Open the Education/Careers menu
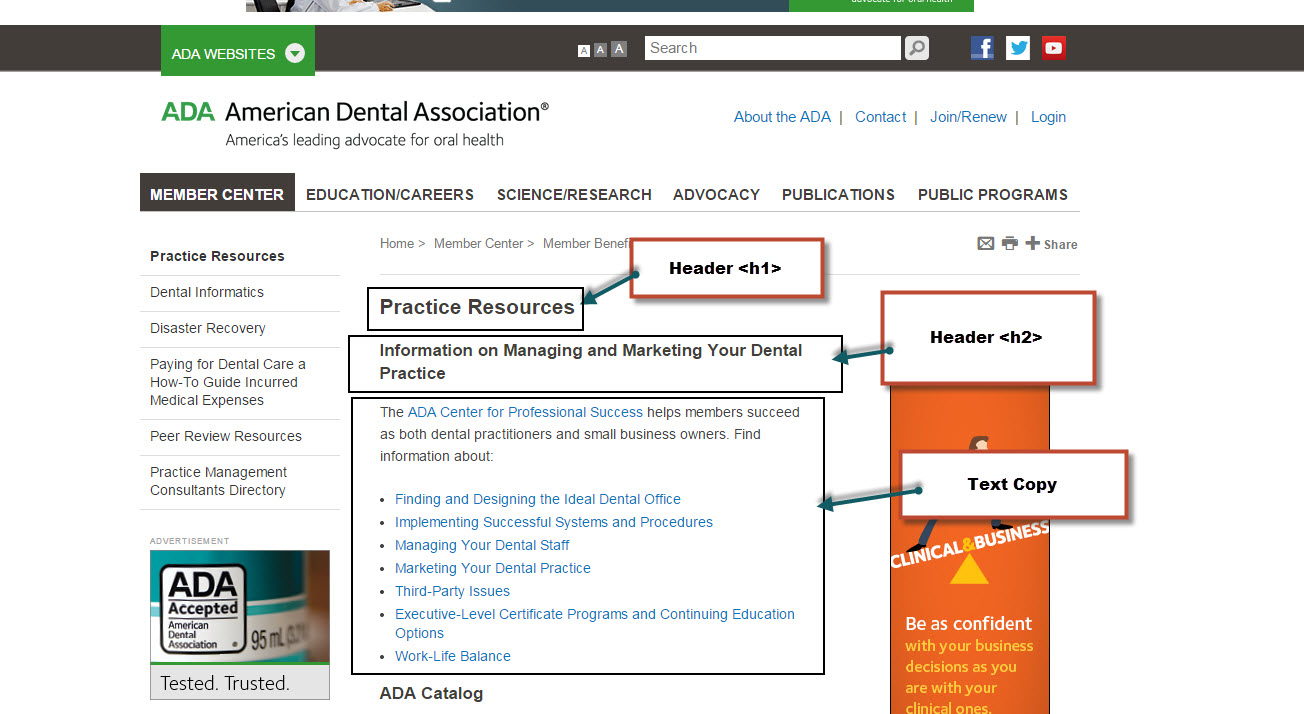This screenshot has height=714, width=1304. [390, 195]
